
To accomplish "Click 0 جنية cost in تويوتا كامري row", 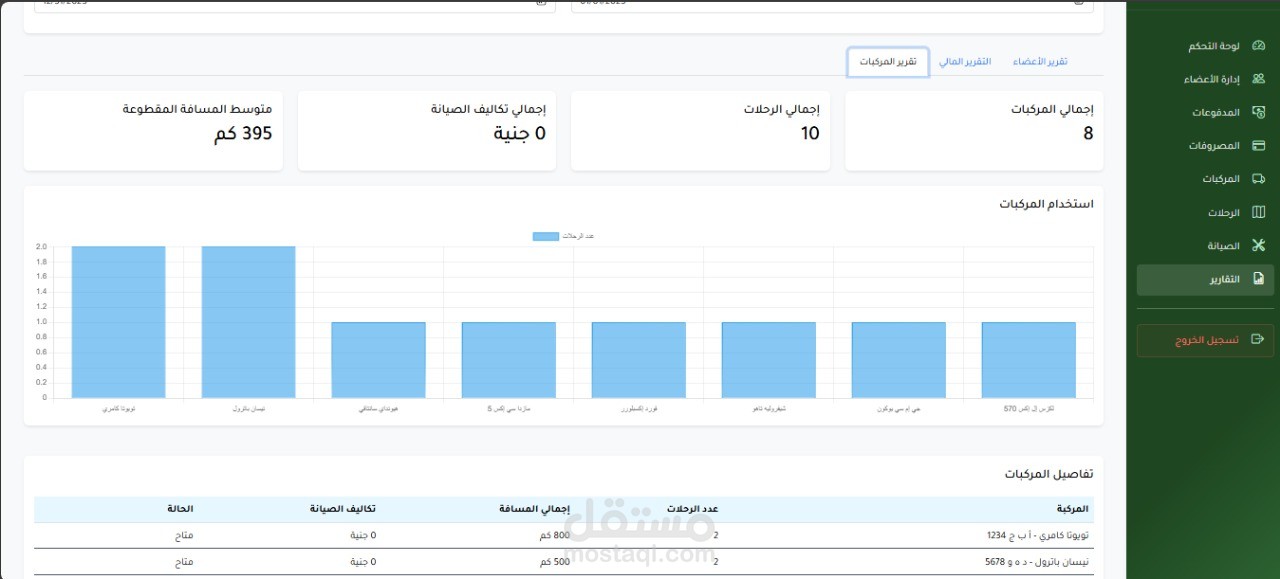I will click(x=363, y=535).
